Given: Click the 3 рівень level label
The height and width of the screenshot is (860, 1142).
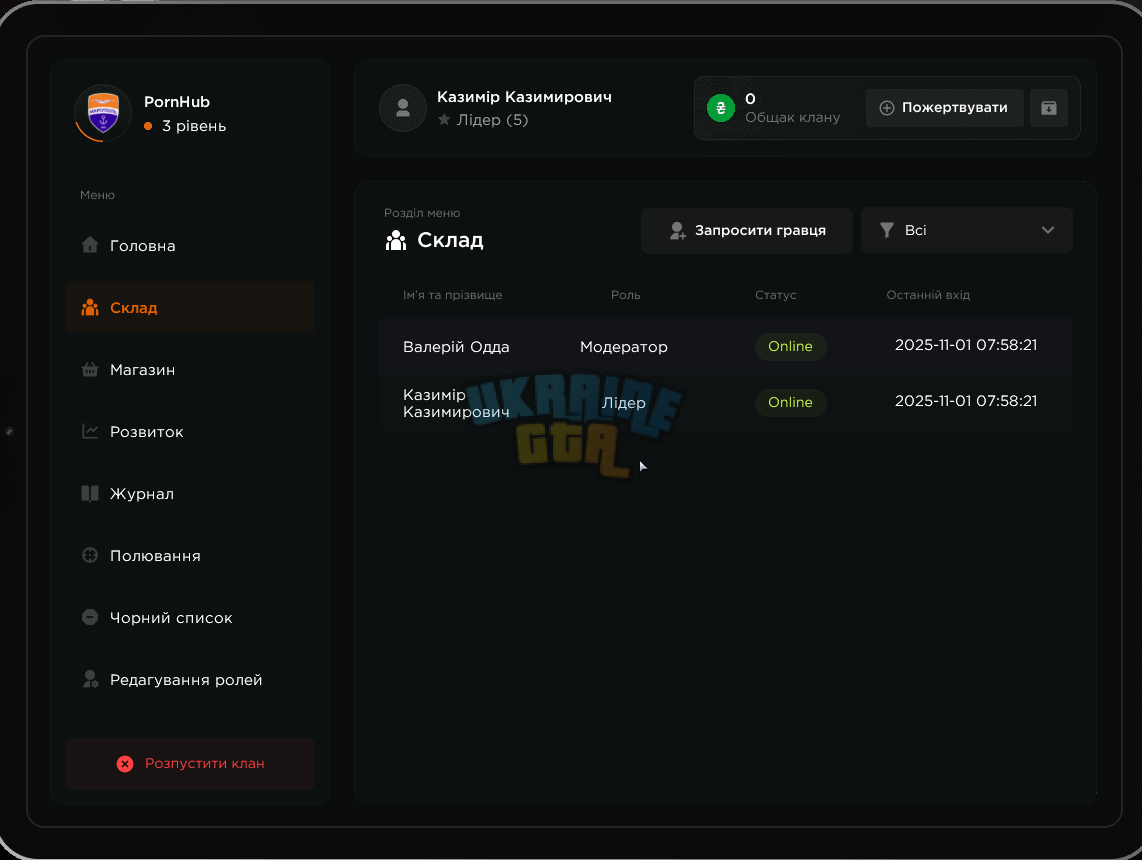Looking at the screenshot, I should point(194,126).
